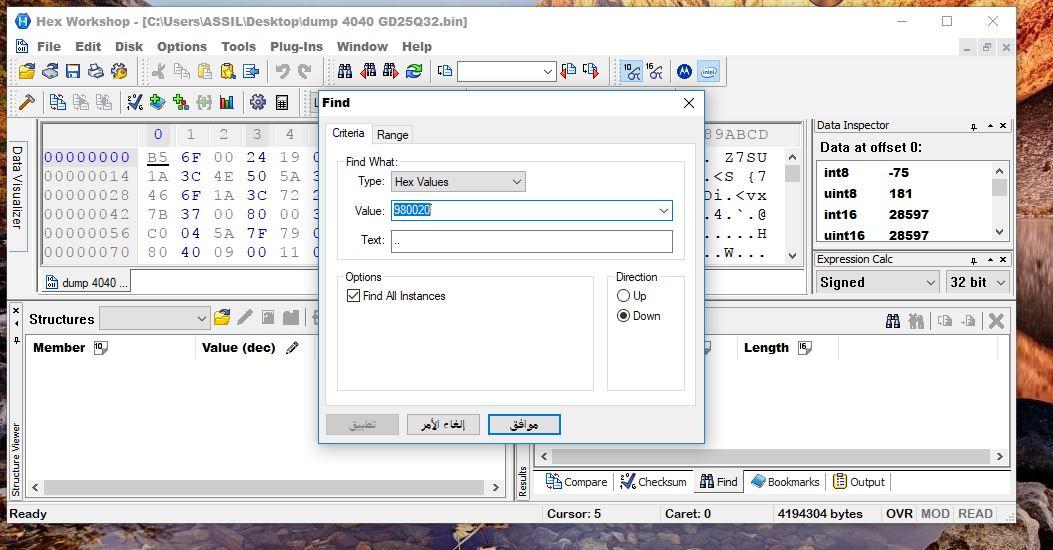1053x550 pixels.
Task: Click the Export toolbar icon with blue arrow
Action: click(x=251, y=71)
